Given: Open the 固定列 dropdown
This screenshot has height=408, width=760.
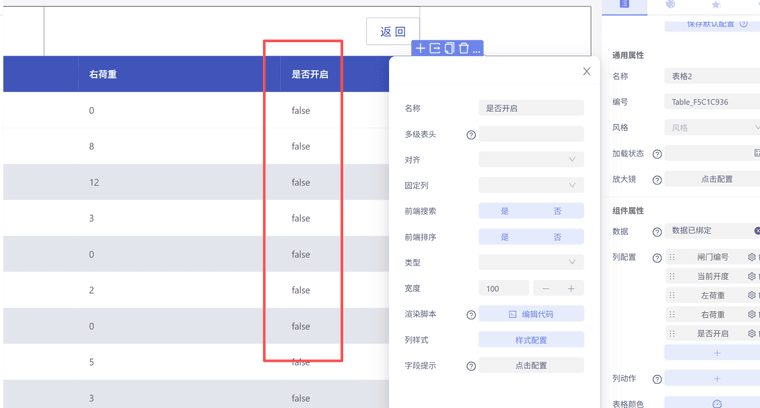Looking at the screenshot, I should coord(531,186).
